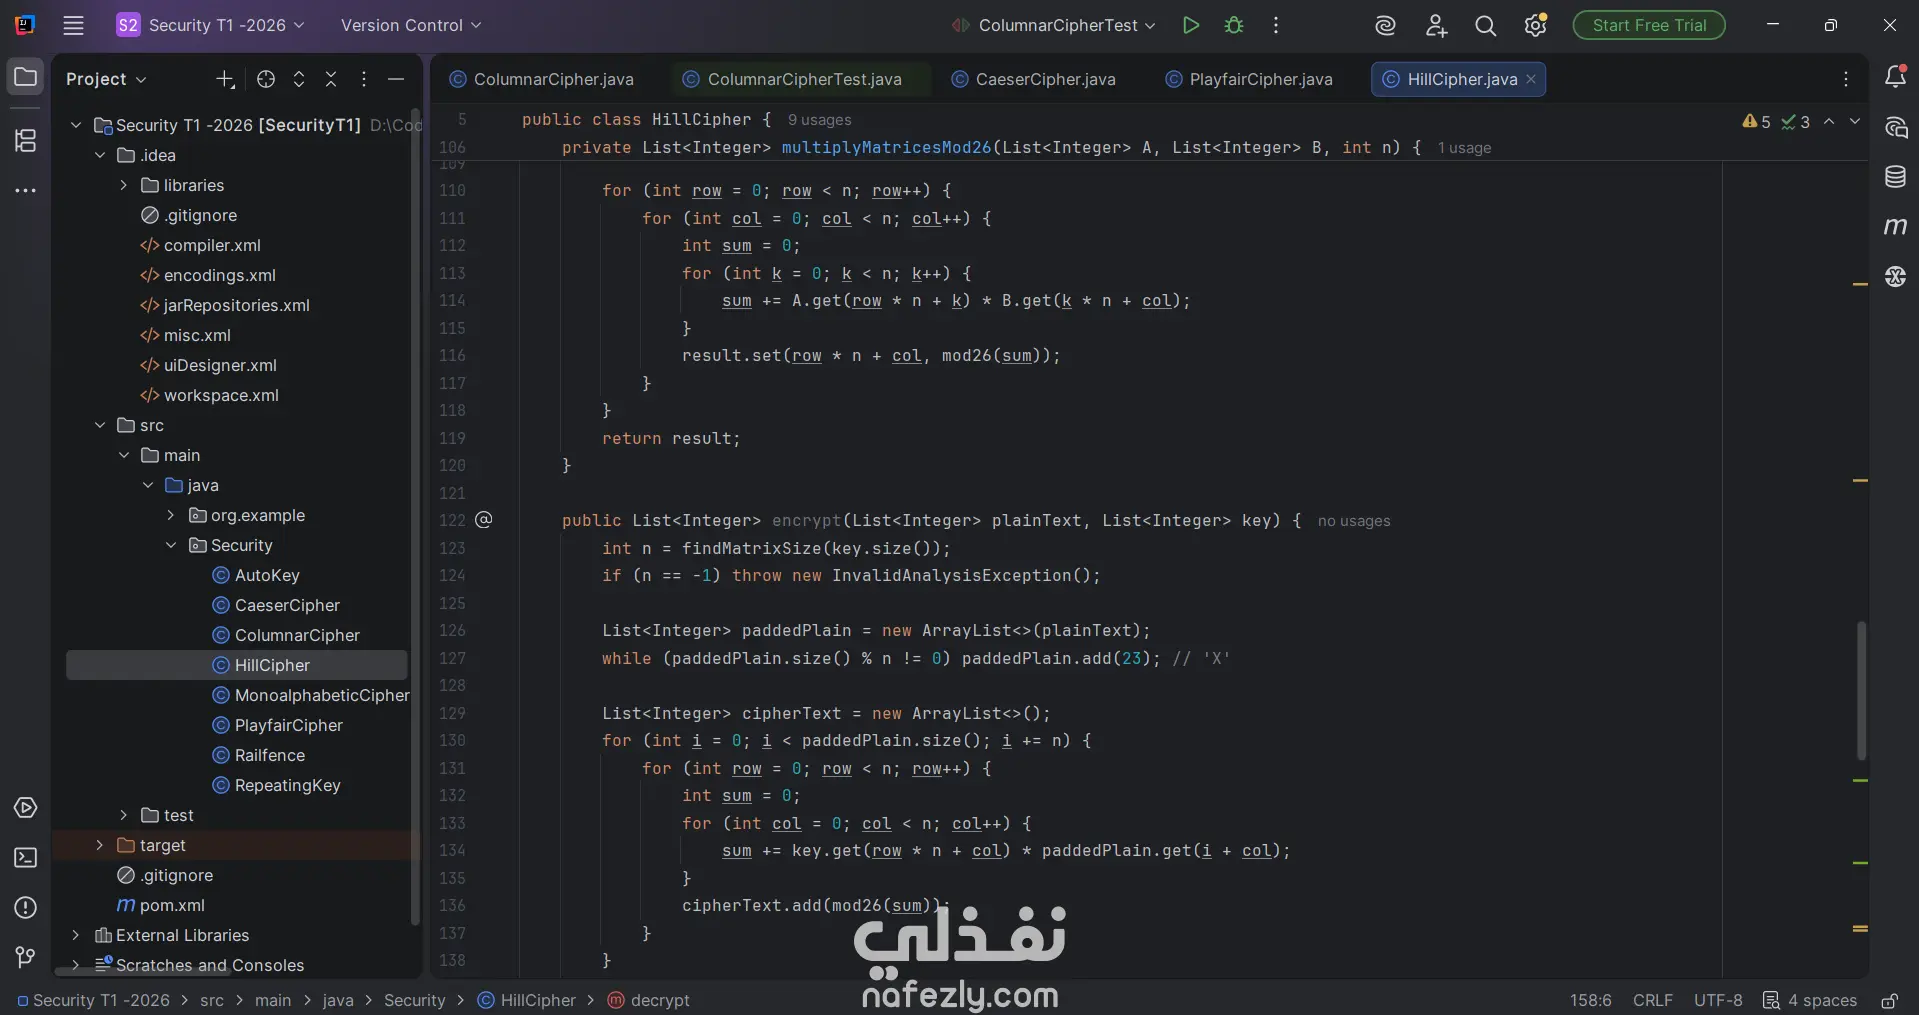Click the Start Free Trial button
The image size is (1919, 1015).
1649,25
